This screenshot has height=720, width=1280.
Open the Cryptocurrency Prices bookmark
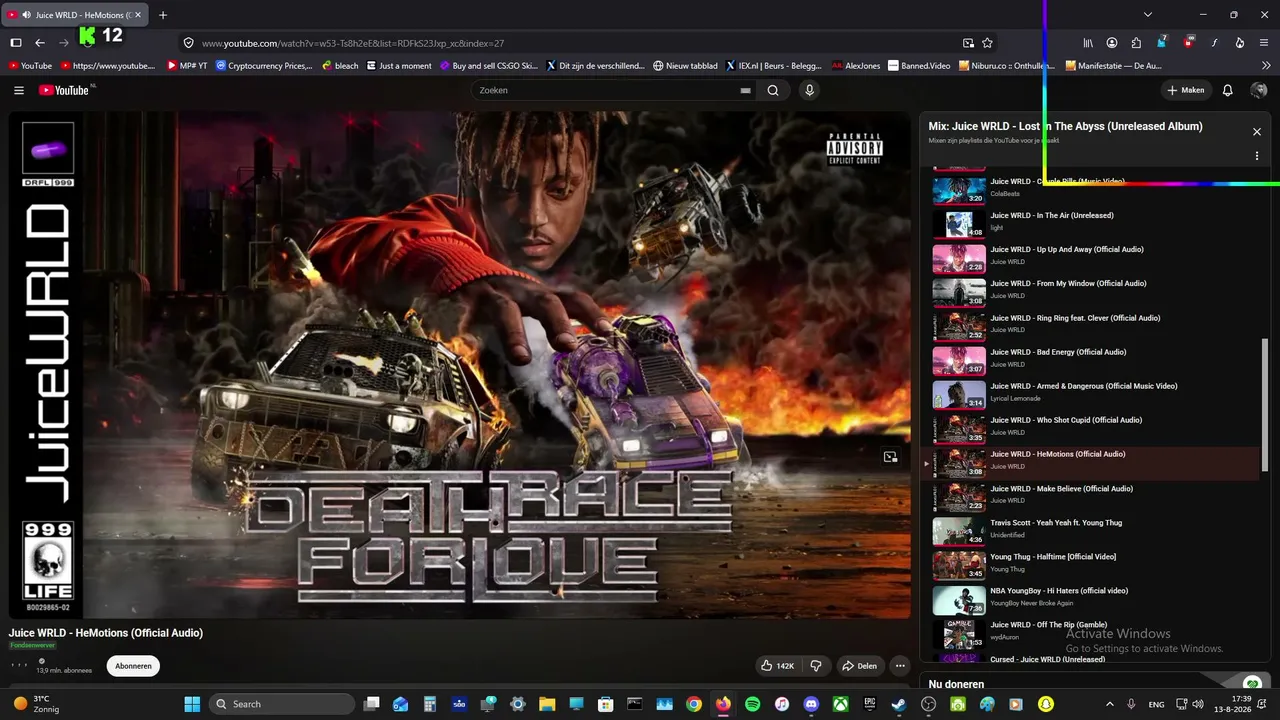pos(264,66)
